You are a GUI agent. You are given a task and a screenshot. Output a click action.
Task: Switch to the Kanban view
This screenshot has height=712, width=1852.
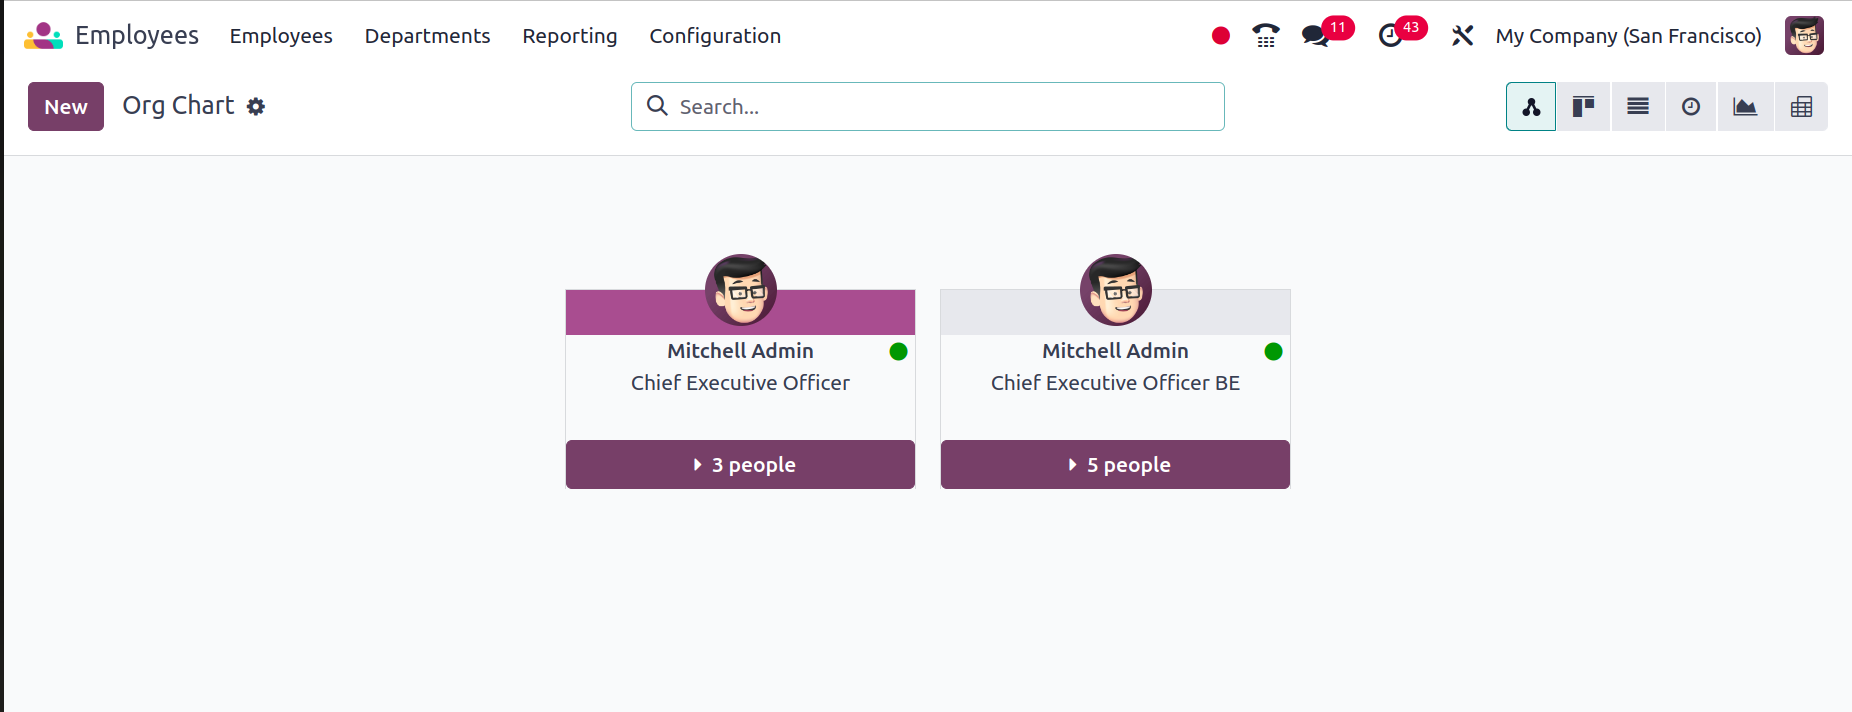click(1583, 107)
